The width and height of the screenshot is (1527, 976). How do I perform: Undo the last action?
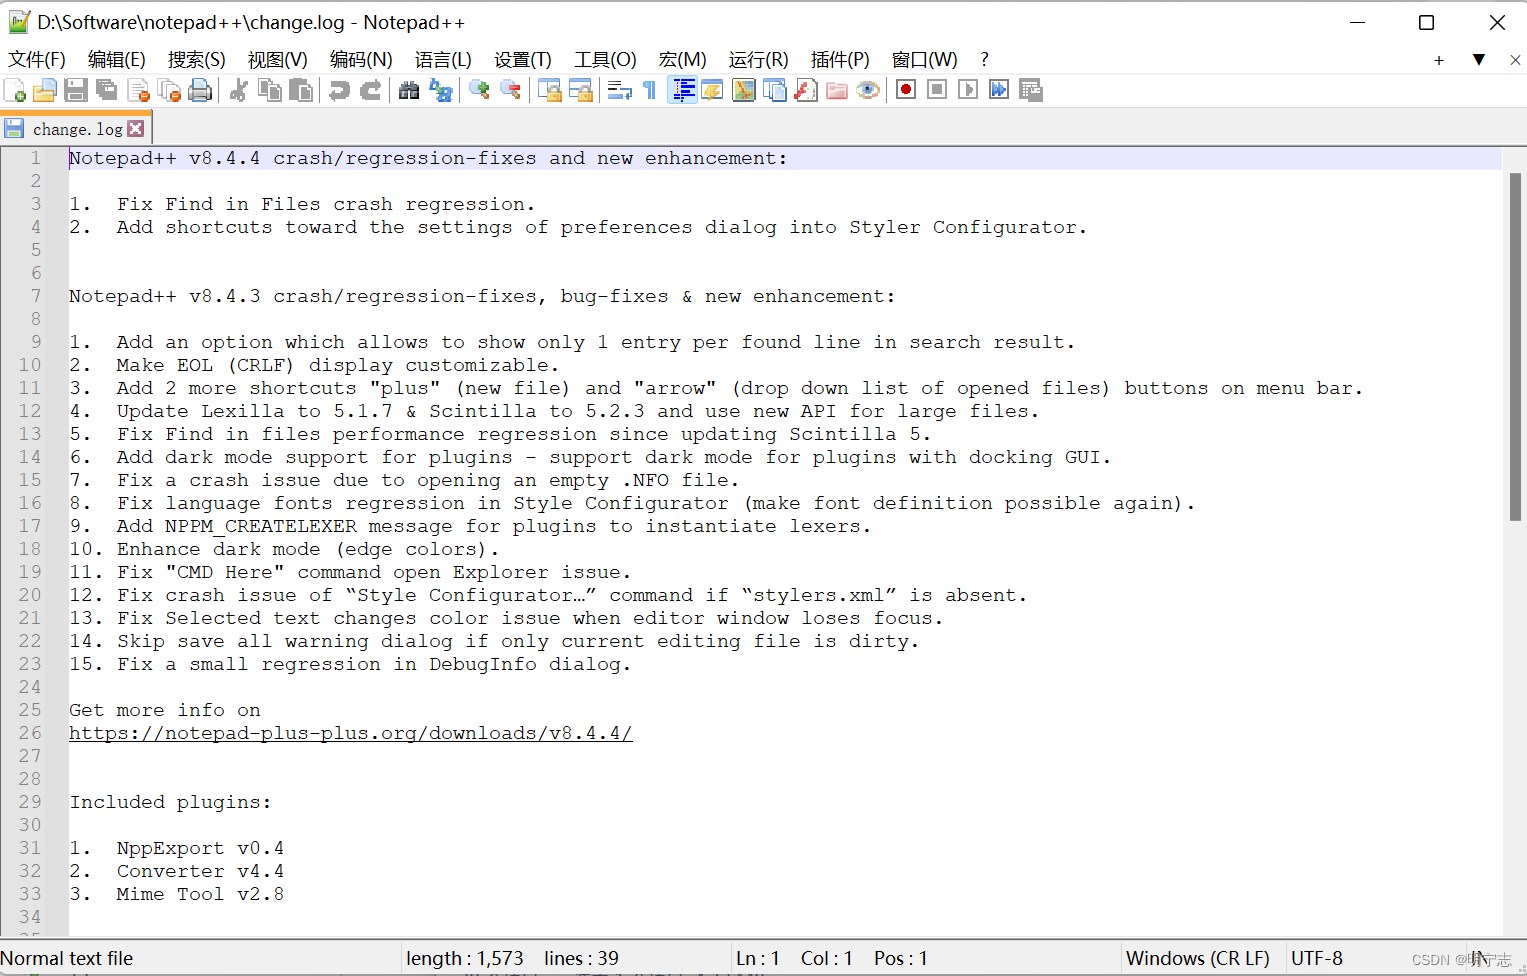[340, 90]
